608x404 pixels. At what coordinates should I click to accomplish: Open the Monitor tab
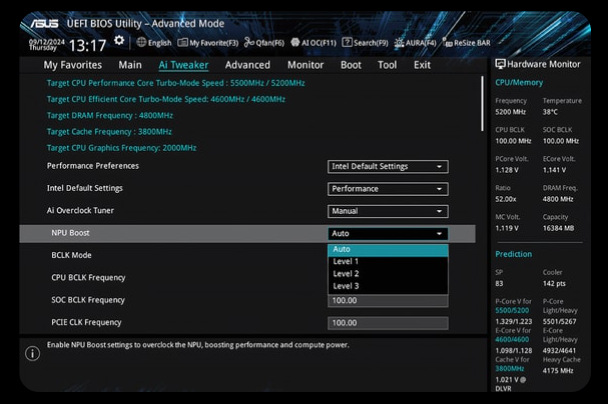(305, 65)
